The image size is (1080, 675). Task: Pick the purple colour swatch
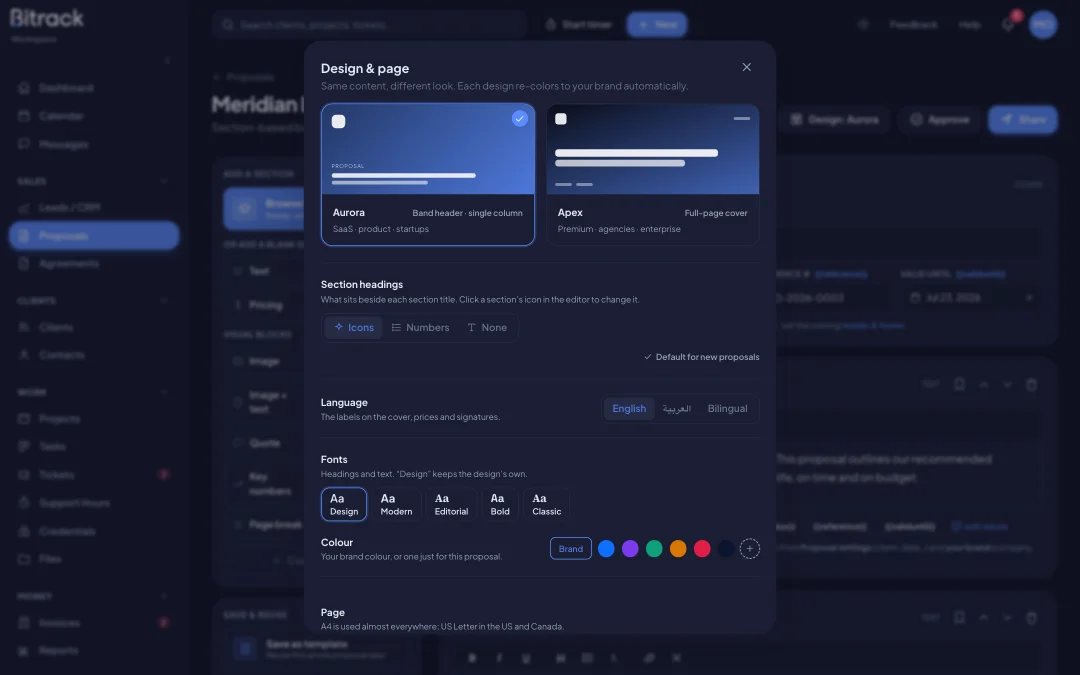click(630, 549)
